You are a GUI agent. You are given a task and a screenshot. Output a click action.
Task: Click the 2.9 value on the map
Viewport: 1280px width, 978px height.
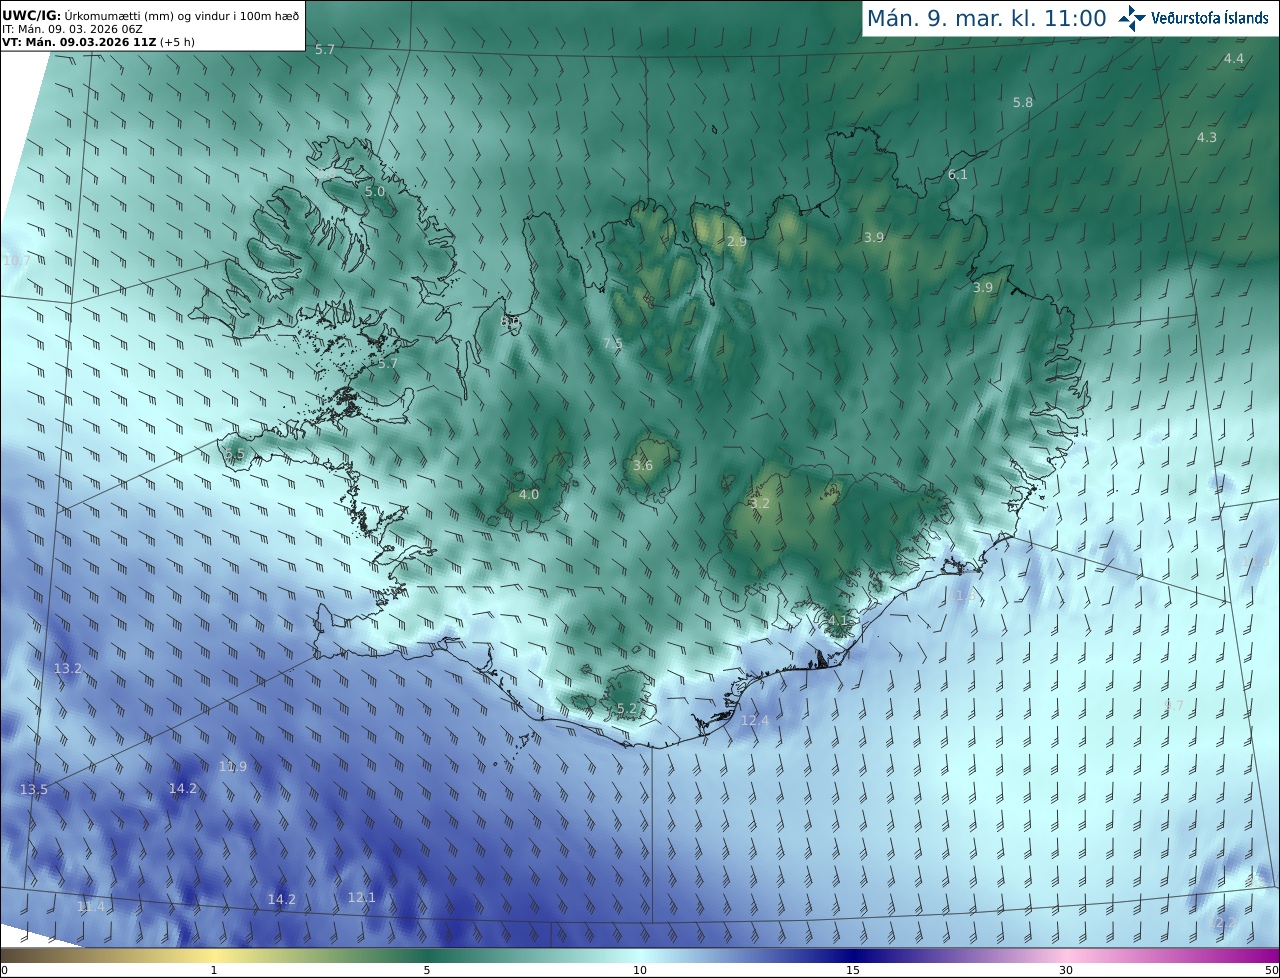(x=737, y=242)
